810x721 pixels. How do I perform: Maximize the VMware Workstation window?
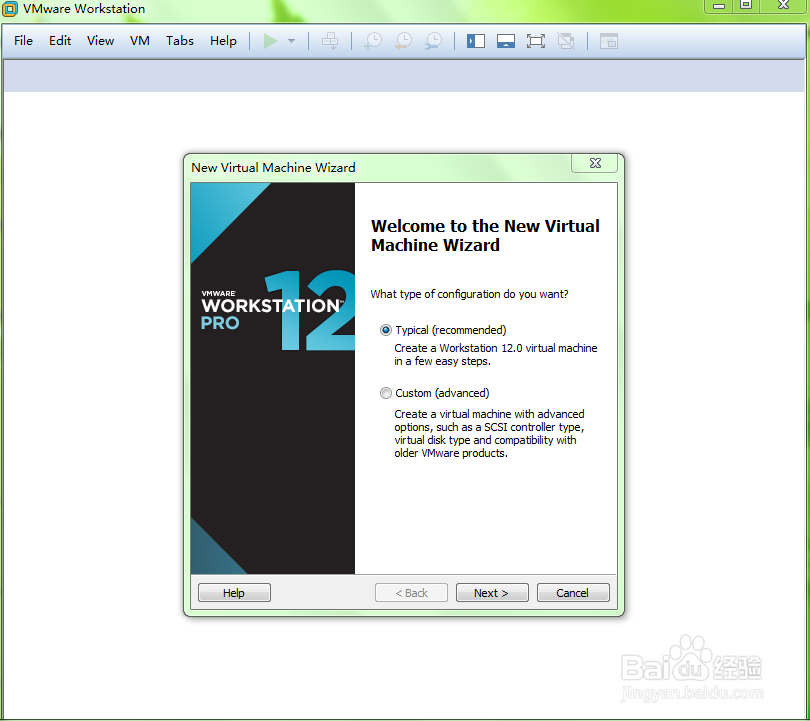(746, 5)
